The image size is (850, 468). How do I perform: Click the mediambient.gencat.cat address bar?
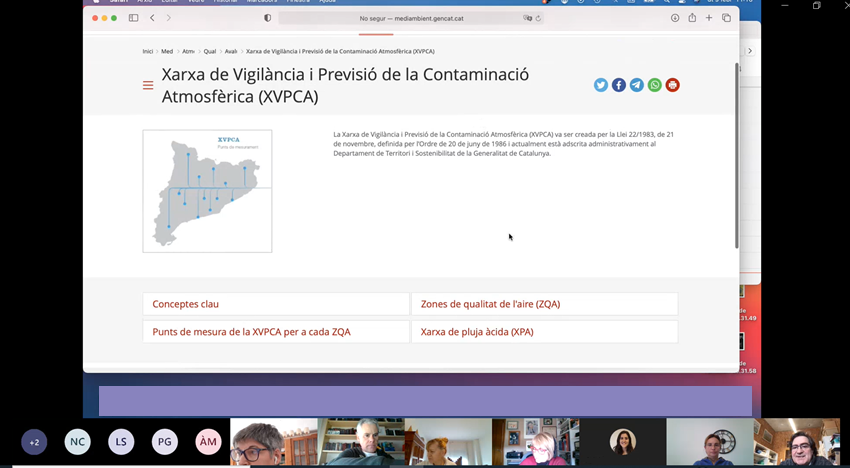point(411,18)
